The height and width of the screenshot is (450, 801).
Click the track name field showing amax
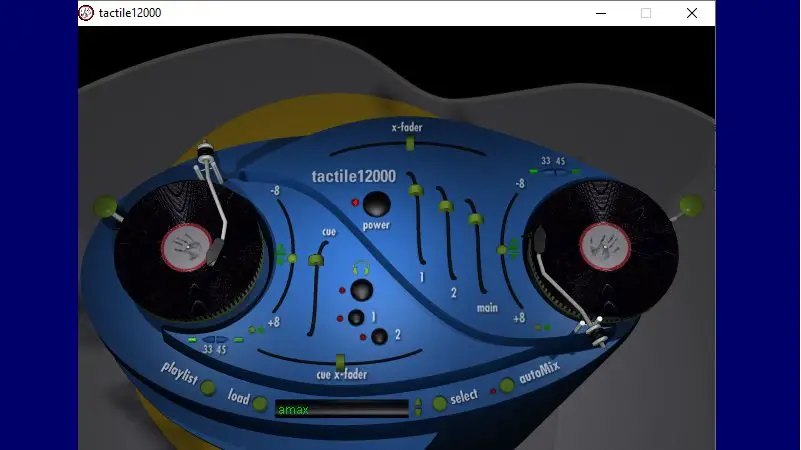coord(342,409)
